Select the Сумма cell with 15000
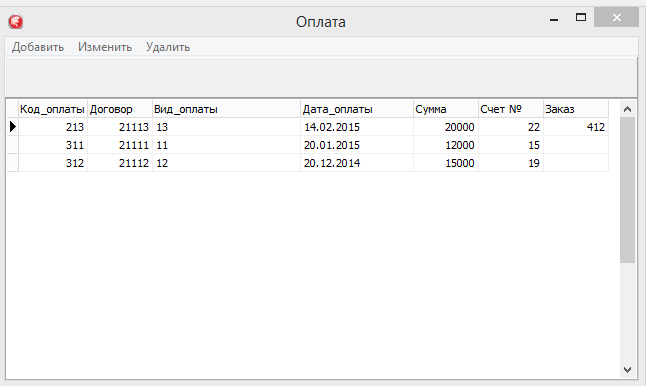The image size is (646, 386). click(x=446, y=163)
